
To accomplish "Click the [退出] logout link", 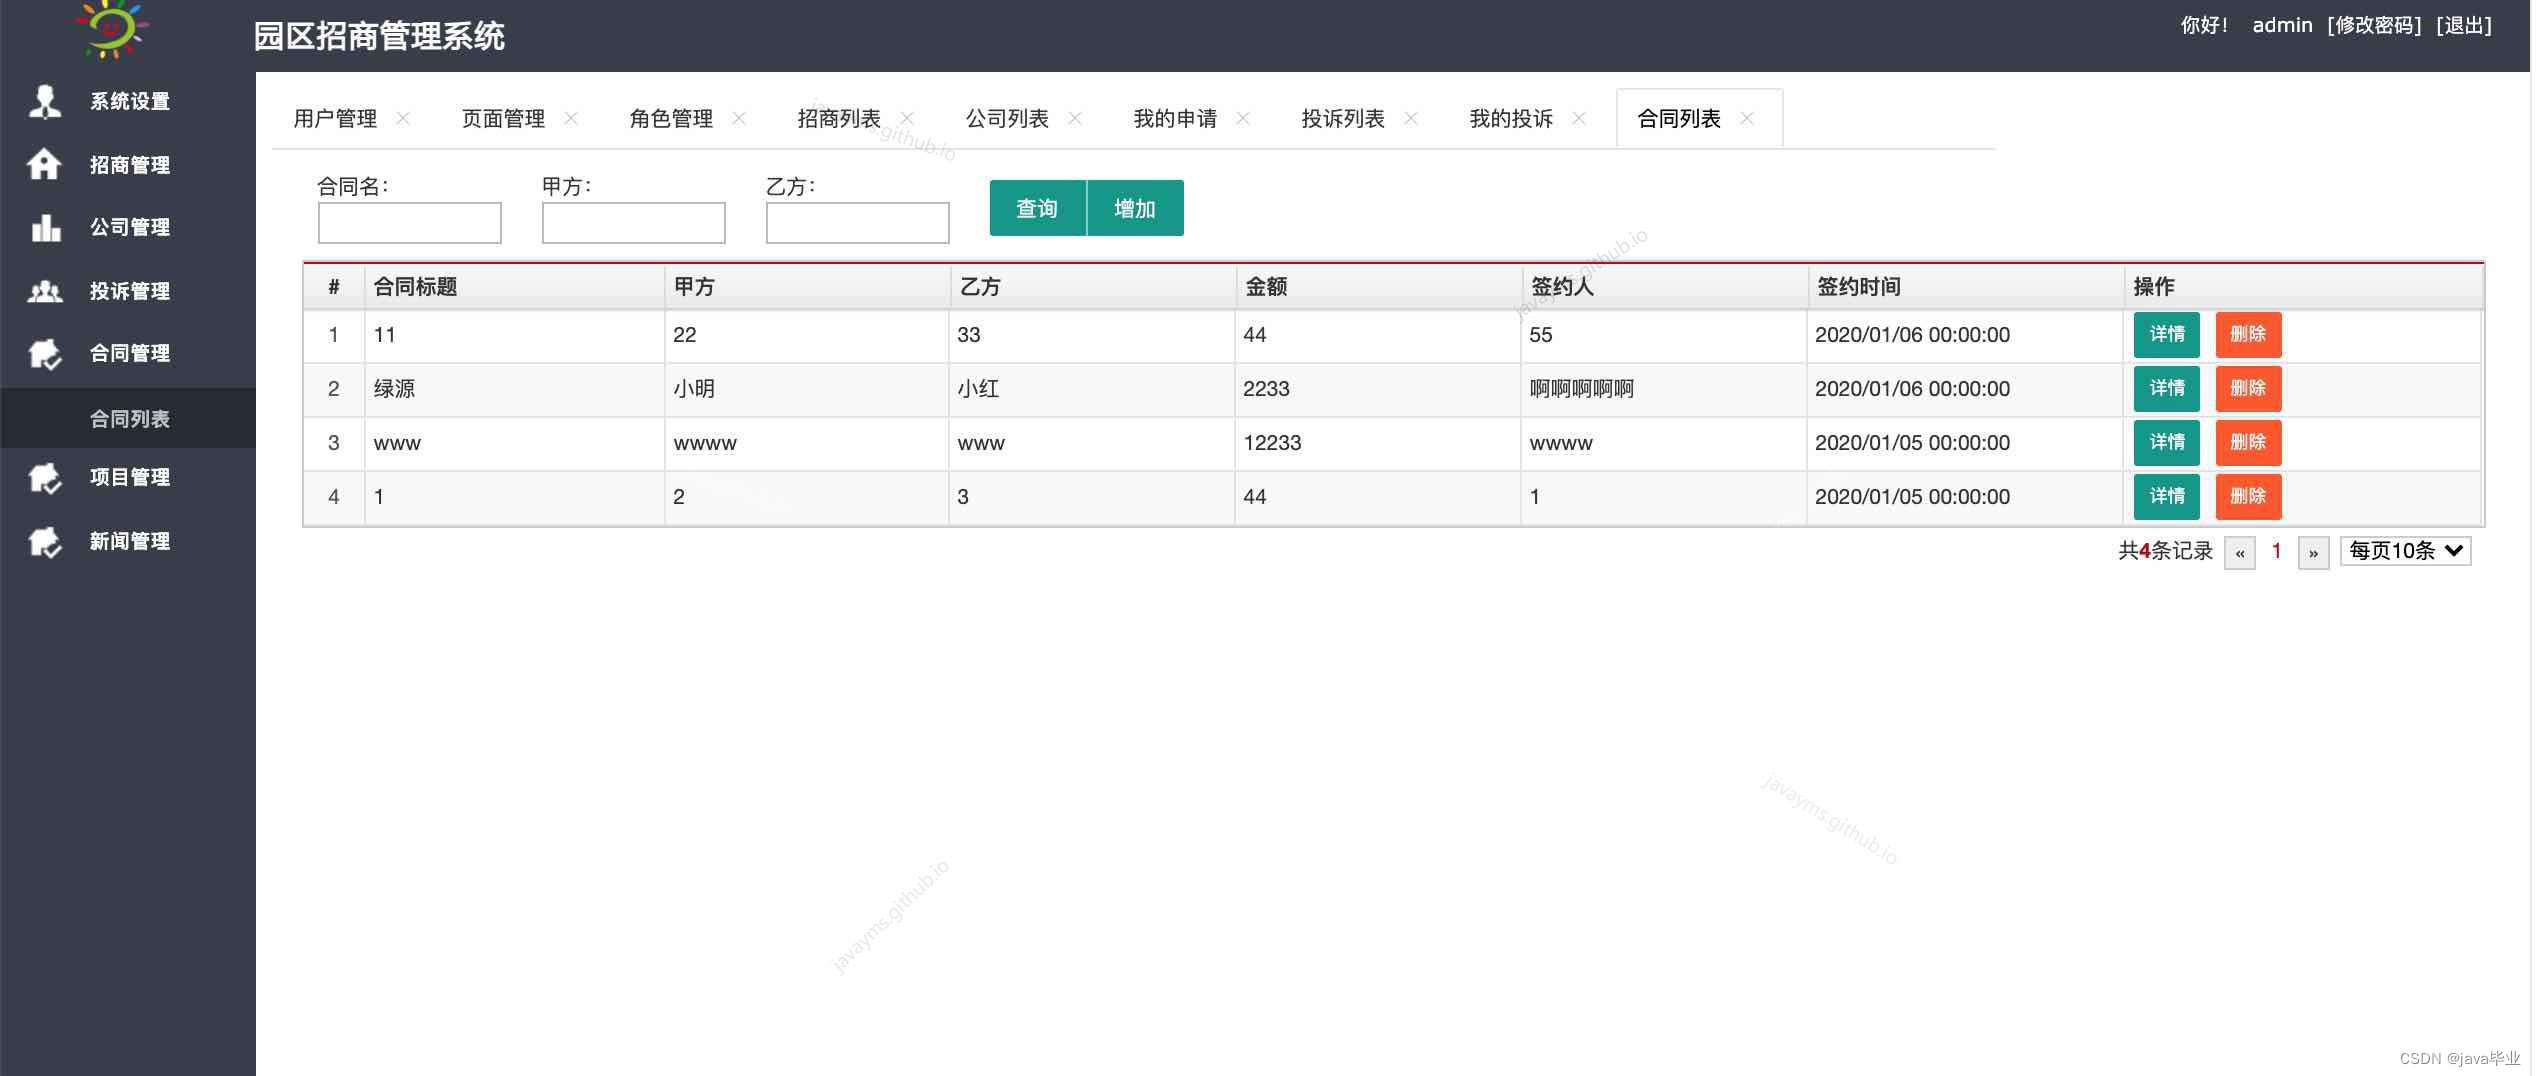I will click(2464, 25).
